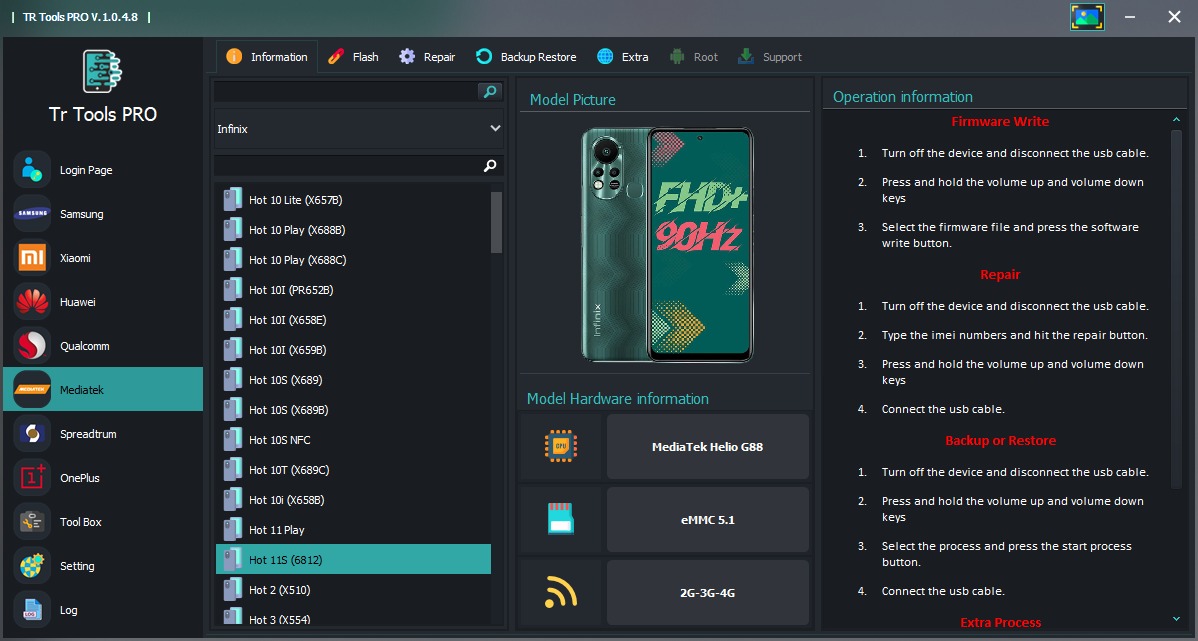
Task: Click the MediaTek Helio G88 button
Action: coord(707,447)
